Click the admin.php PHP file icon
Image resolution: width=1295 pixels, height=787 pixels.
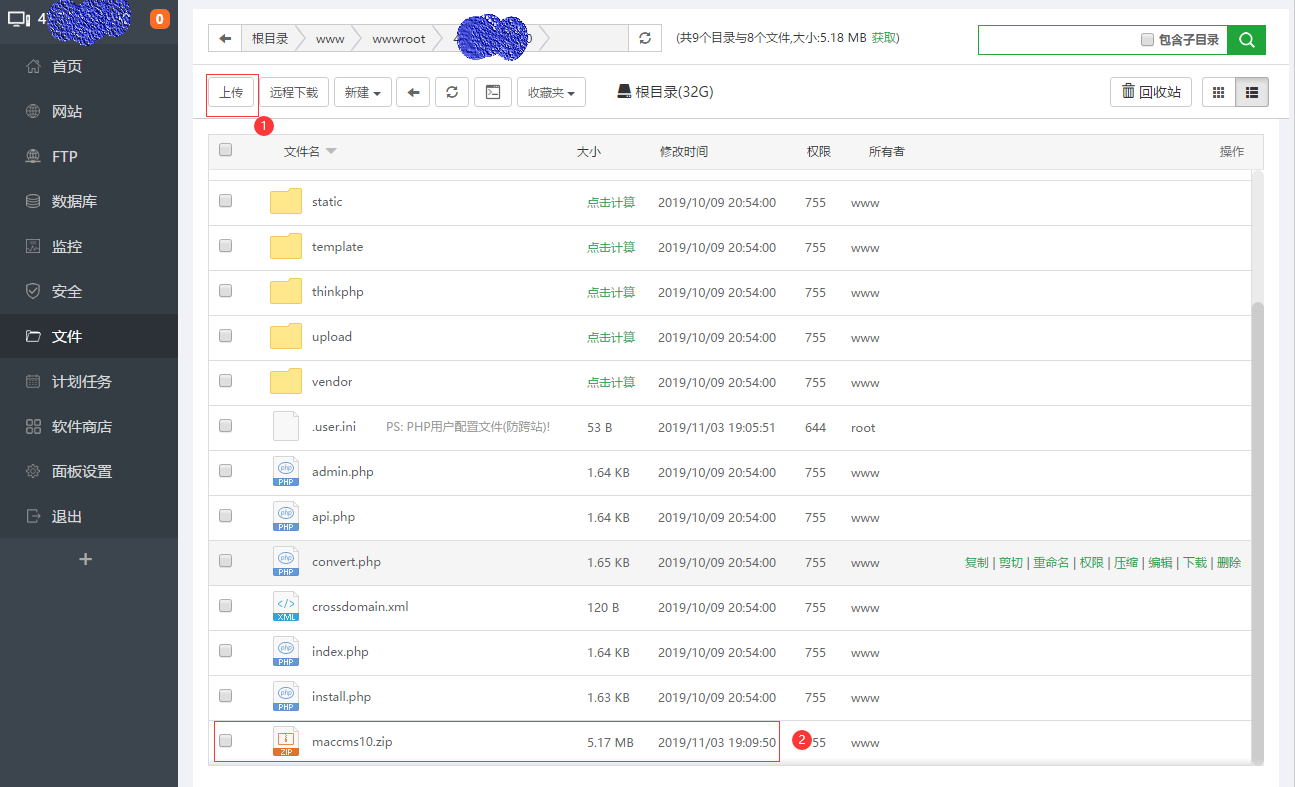[x=286, y=471]
